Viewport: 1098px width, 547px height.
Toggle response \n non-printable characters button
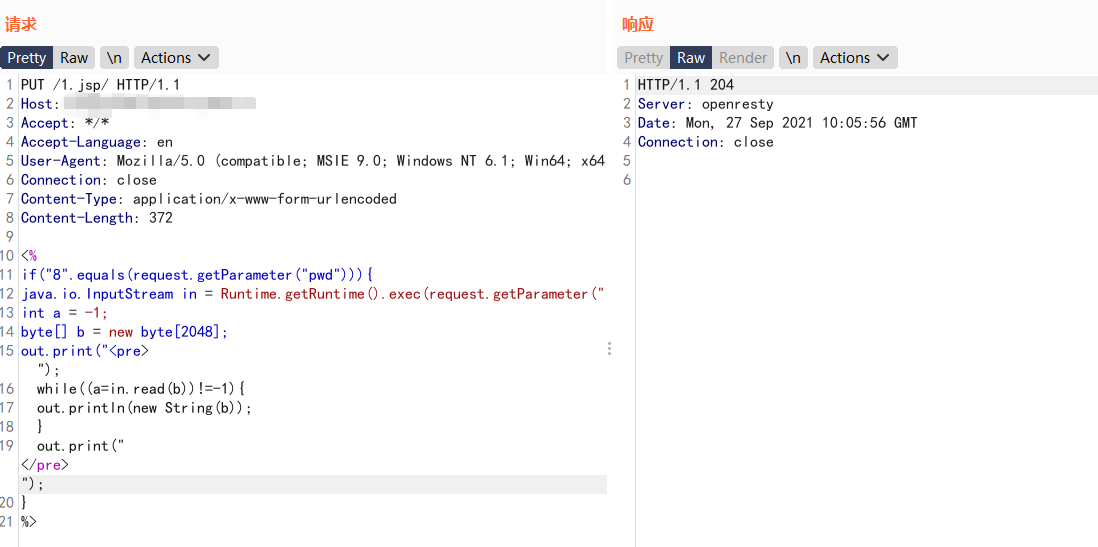tap(793, 57)
